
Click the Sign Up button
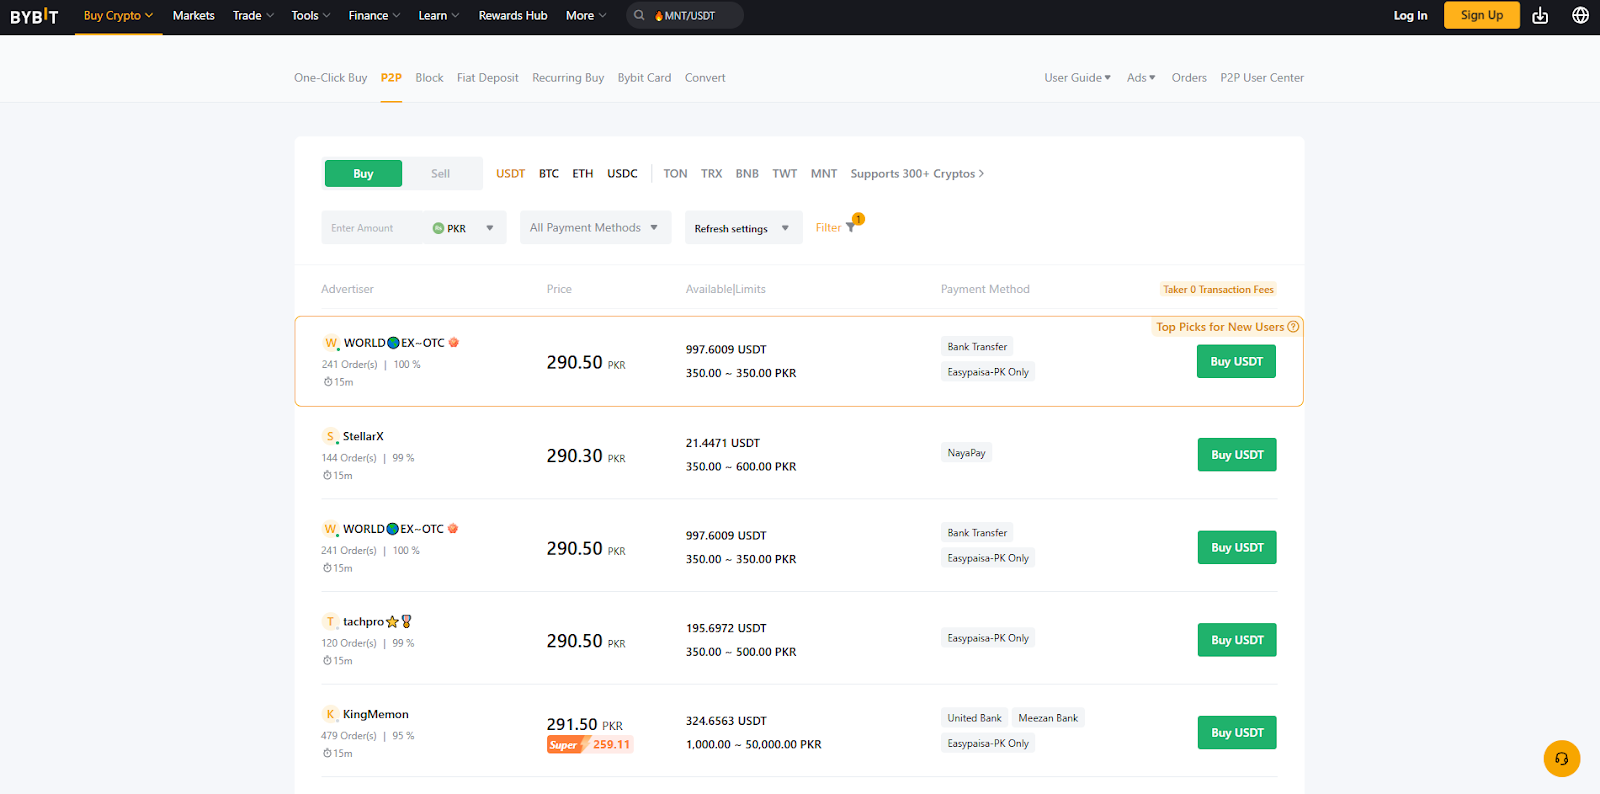point(1481,16)
